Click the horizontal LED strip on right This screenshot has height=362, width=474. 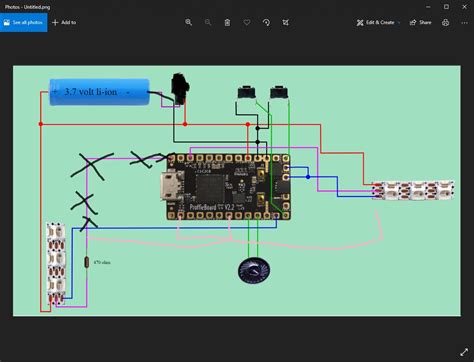[413, 190]
